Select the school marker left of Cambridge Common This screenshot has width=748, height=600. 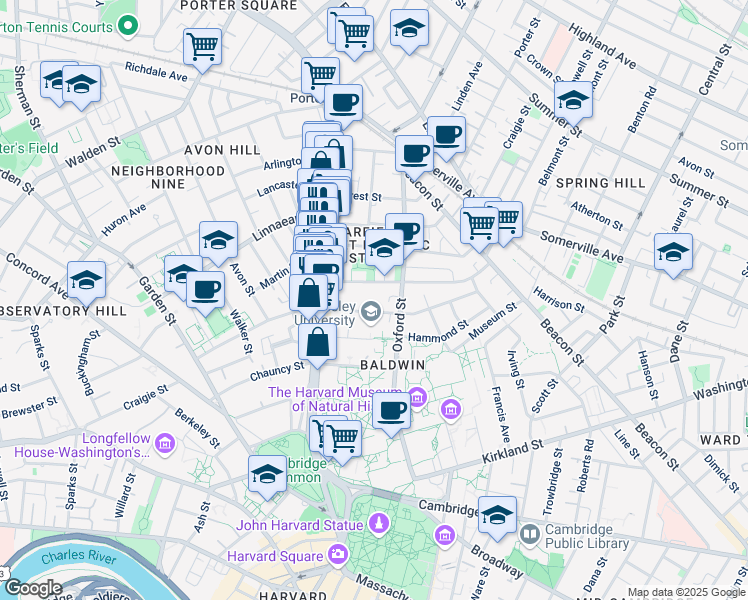267,477
